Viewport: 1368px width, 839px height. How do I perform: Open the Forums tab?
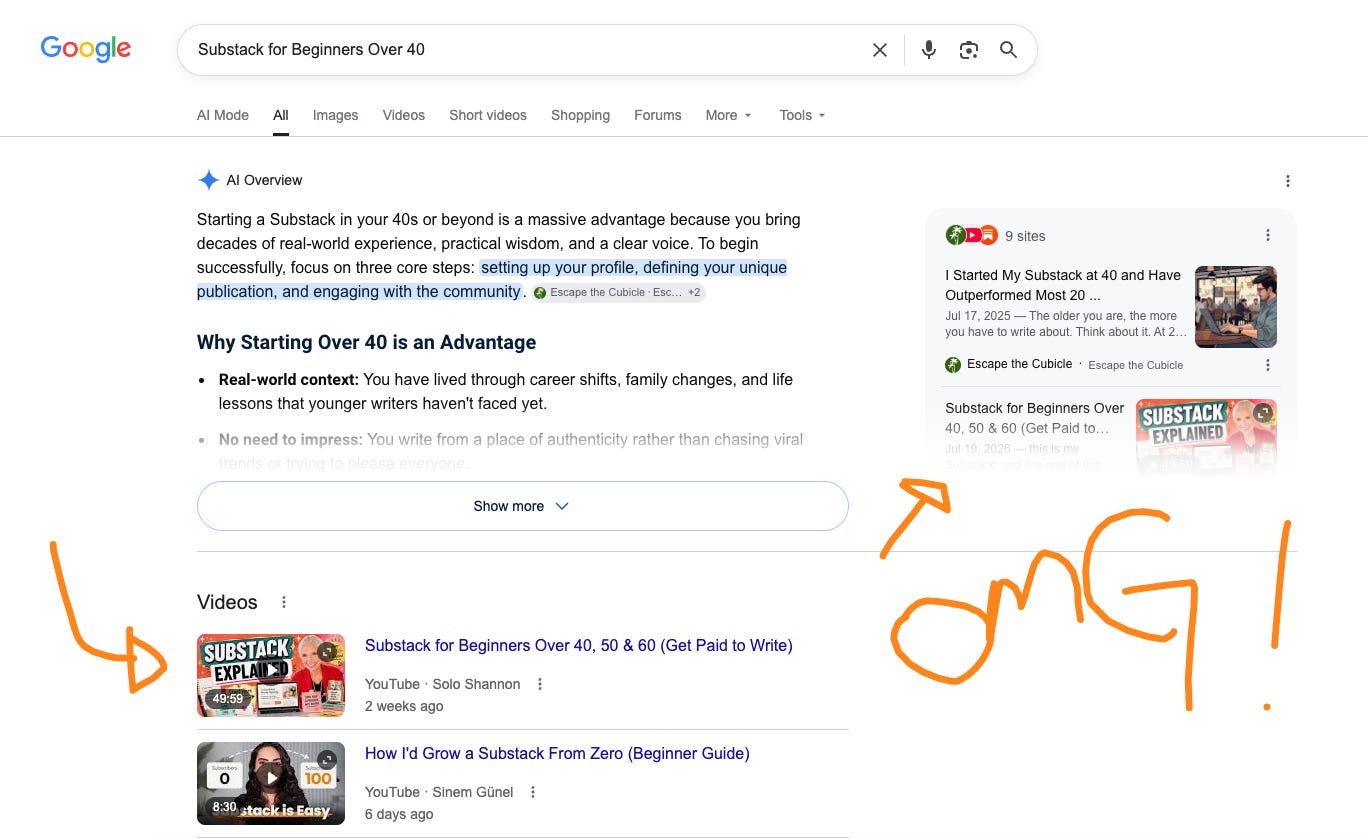pos(658,115)
